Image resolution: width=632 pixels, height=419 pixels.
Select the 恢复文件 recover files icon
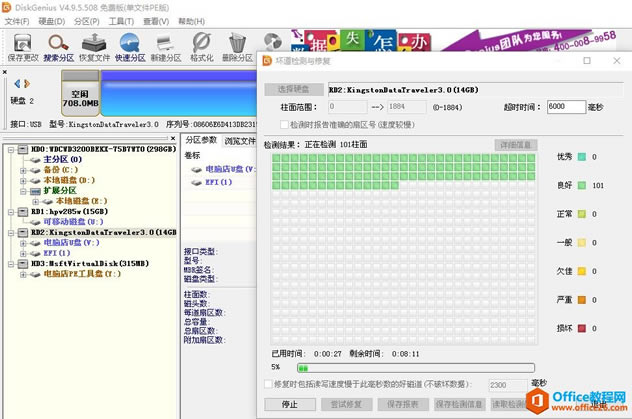(x=94, y=48)
